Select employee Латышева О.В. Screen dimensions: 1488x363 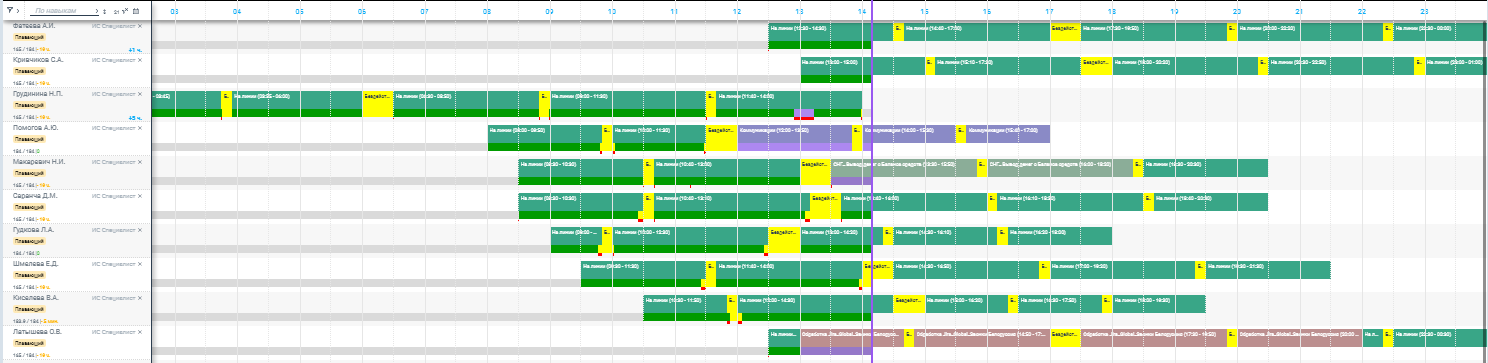click(37, 331)
